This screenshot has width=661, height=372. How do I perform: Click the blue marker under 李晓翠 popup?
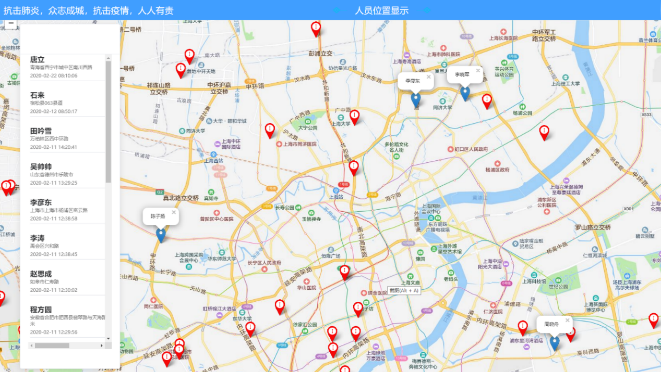coord(465,94)
